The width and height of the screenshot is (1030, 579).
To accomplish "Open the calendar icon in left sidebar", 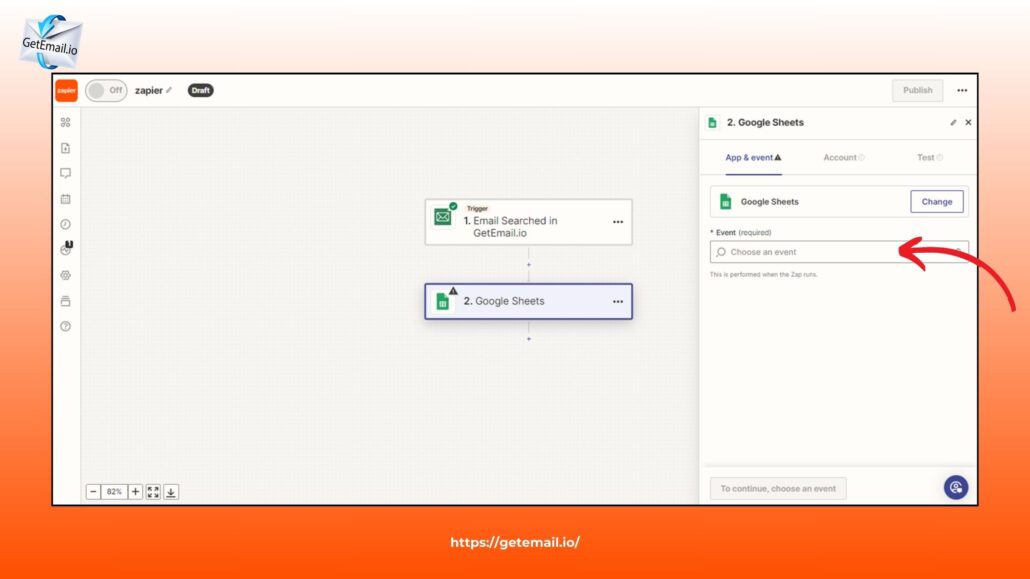I will point(66,199).
